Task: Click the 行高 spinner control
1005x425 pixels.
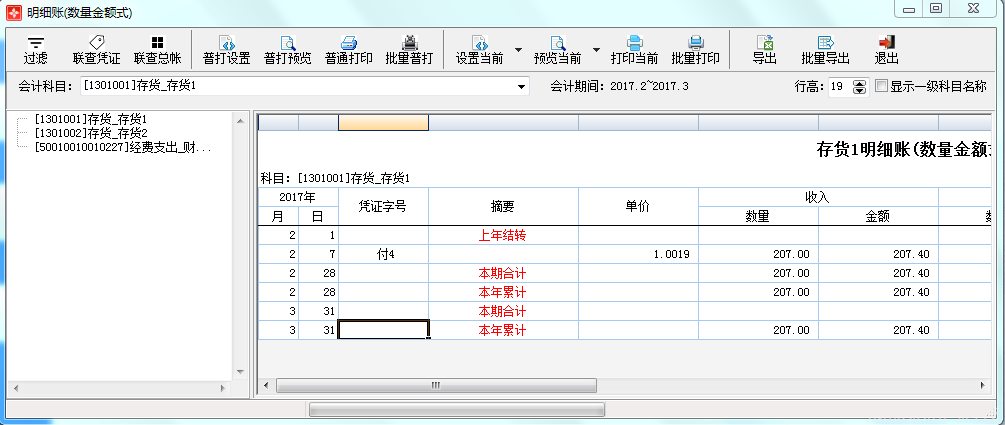Action: (859, 88)
